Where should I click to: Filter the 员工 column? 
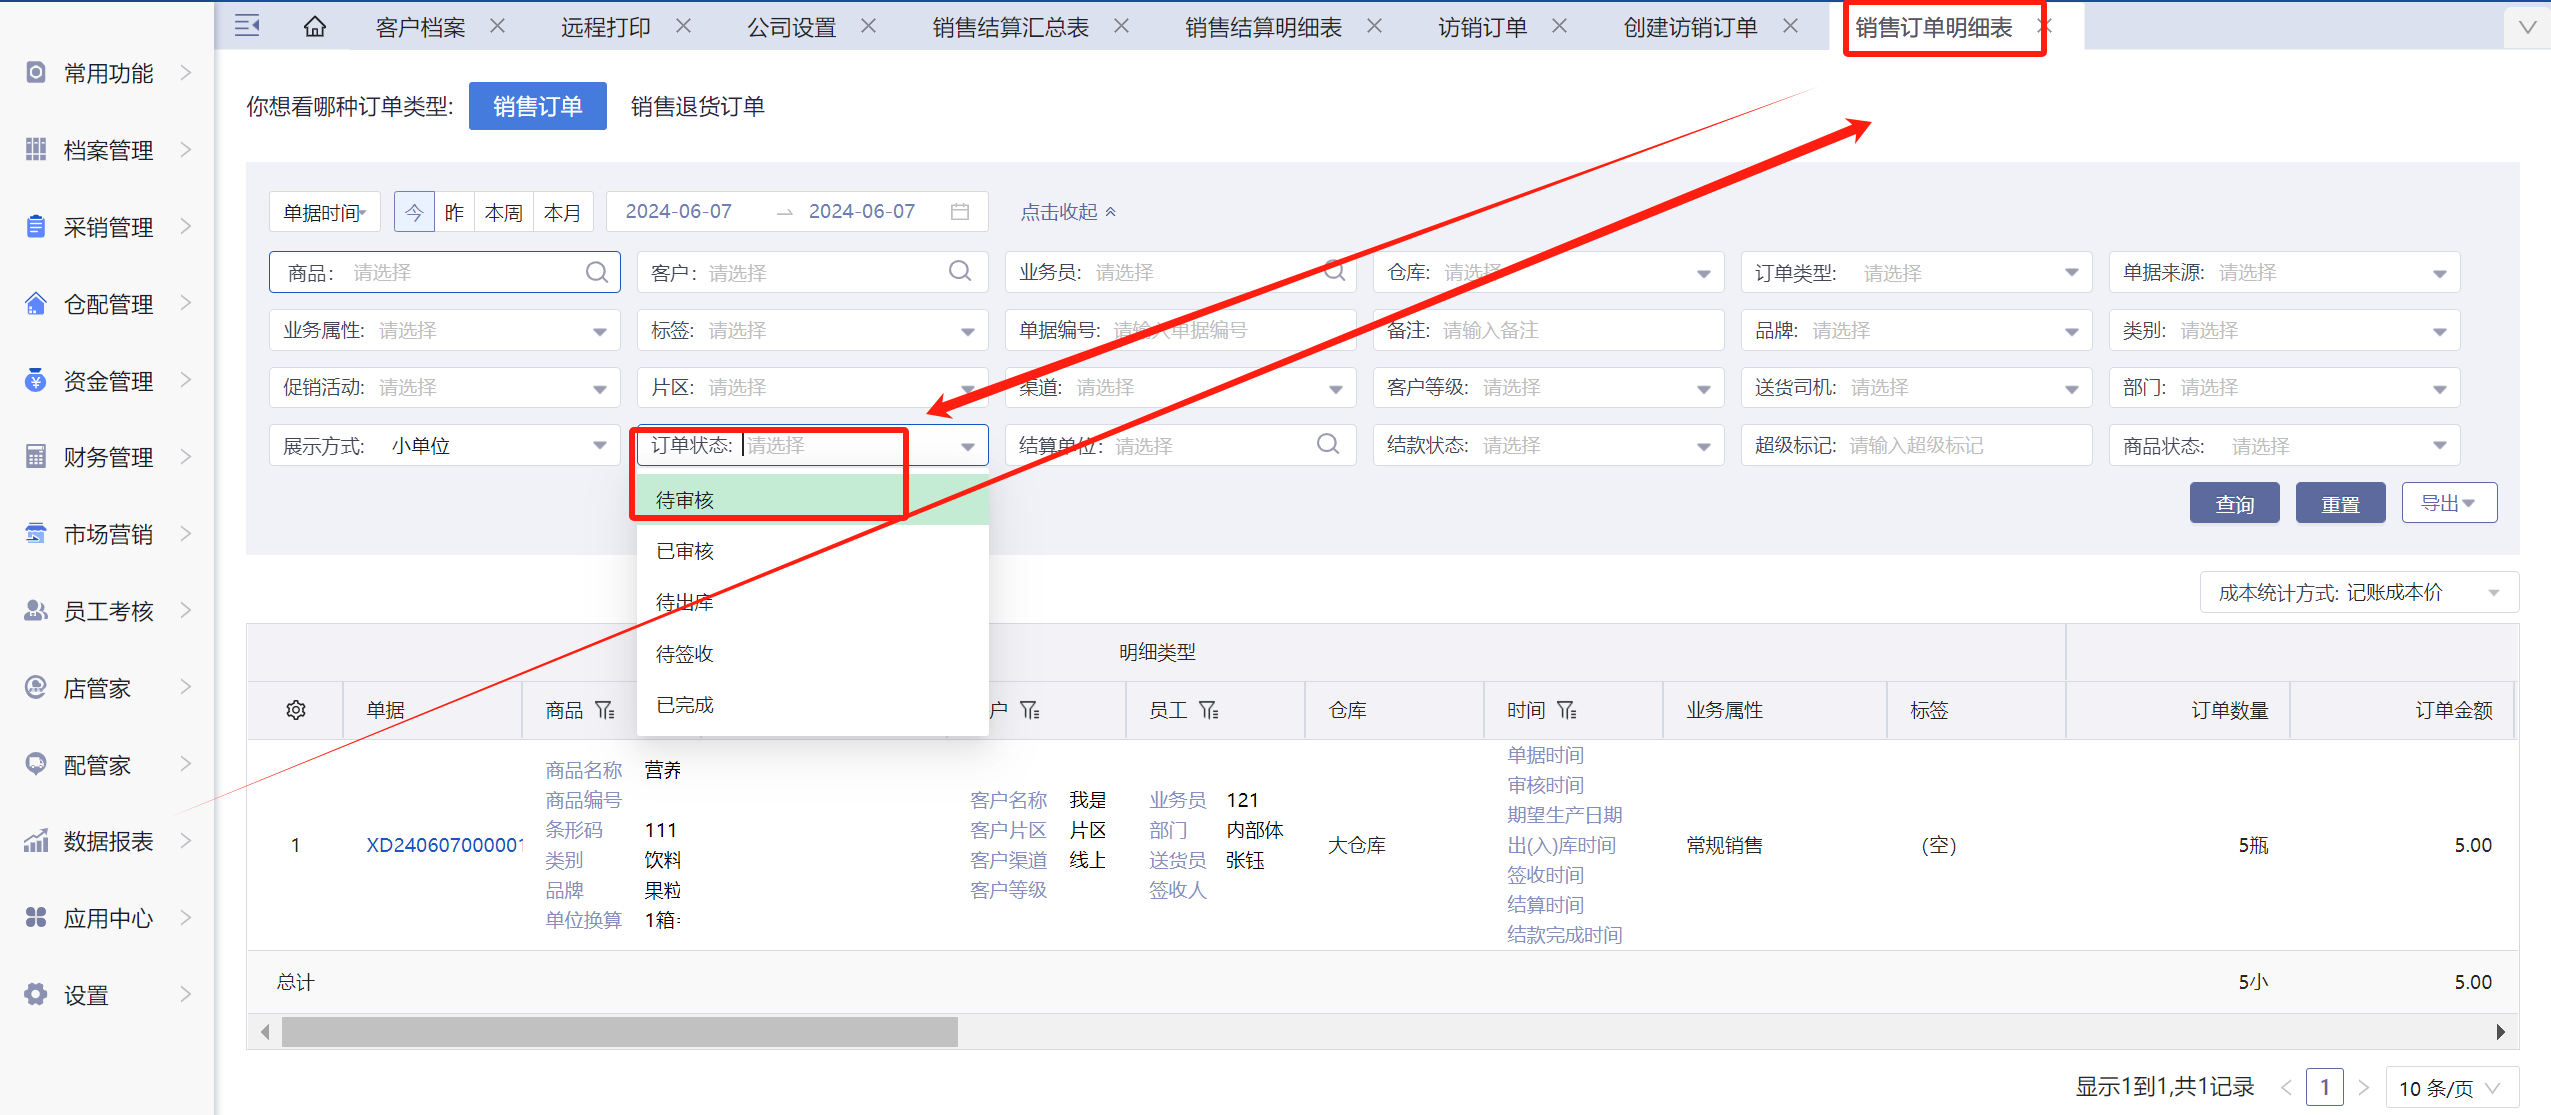tap(1209, 710)
